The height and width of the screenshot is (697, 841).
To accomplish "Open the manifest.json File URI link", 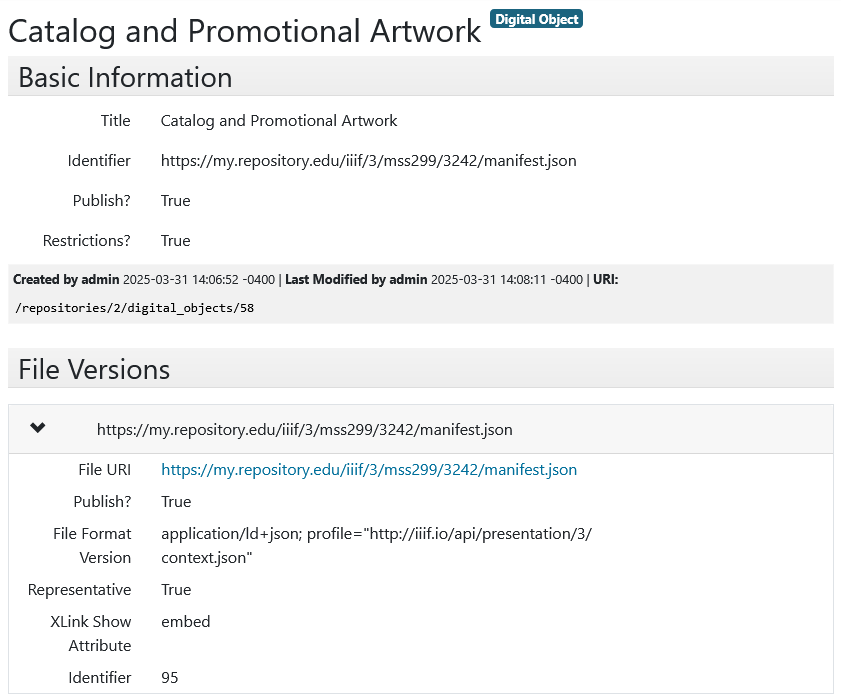I will [369, 469].
